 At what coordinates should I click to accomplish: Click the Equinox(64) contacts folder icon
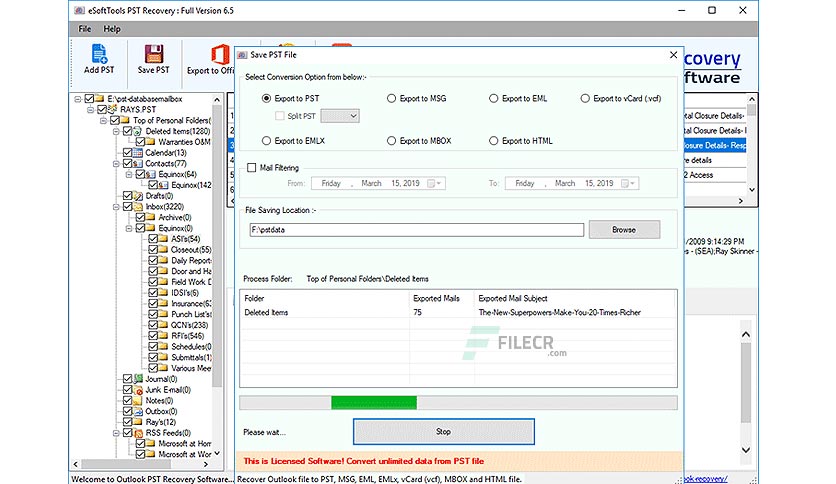coord(150,174)
